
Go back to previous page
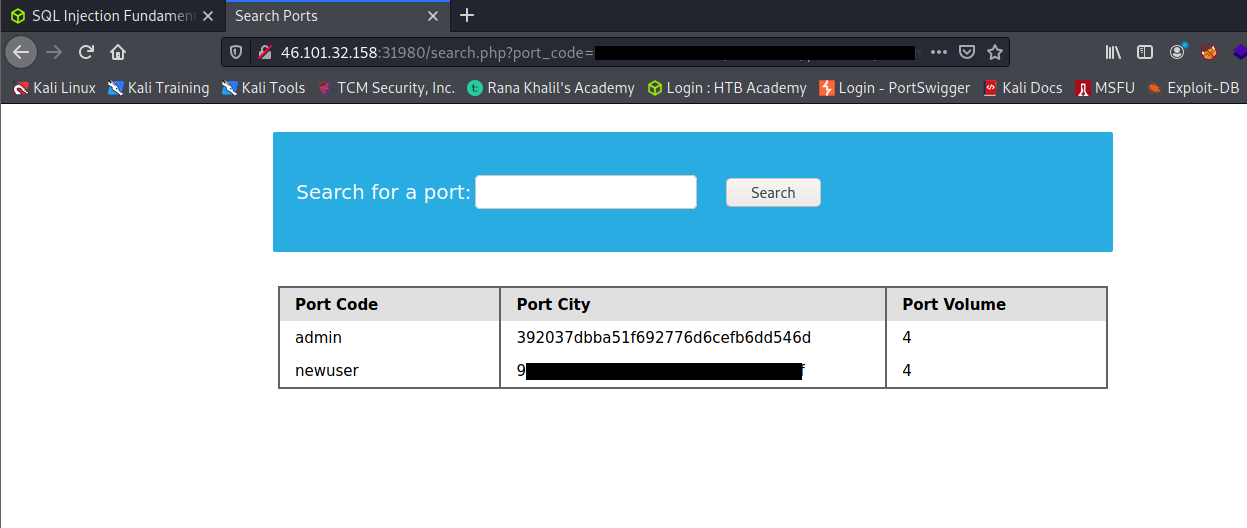[21, 52]
